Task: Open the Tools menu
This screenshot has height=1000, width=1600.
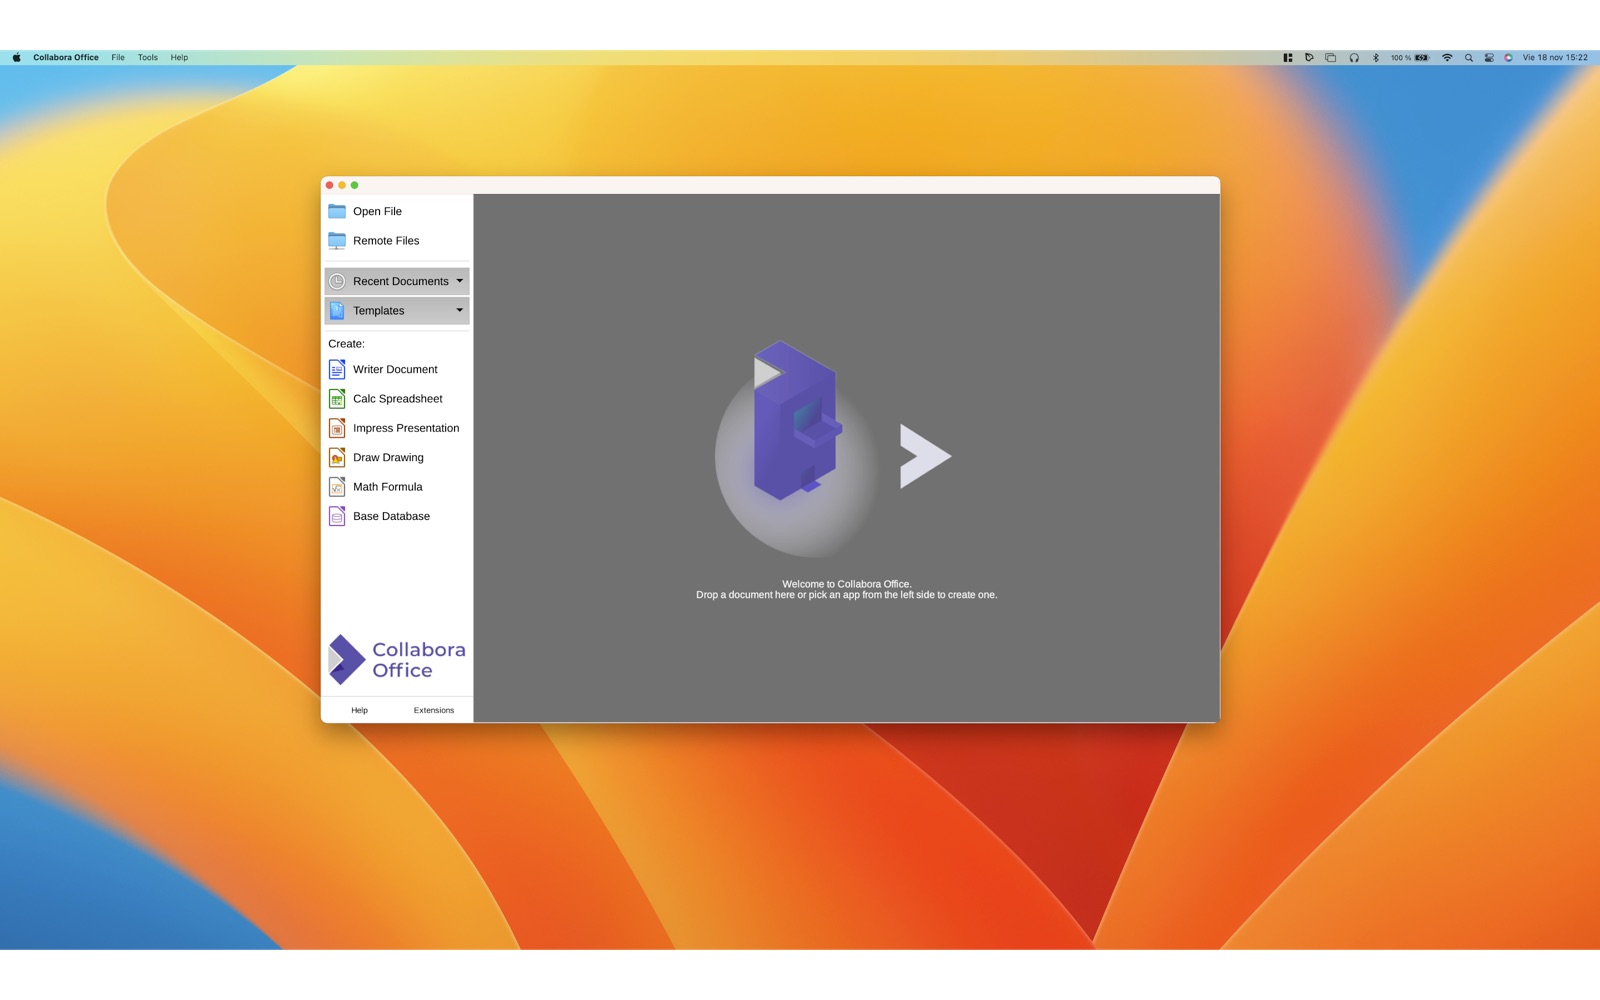Action: coord(148,58)
